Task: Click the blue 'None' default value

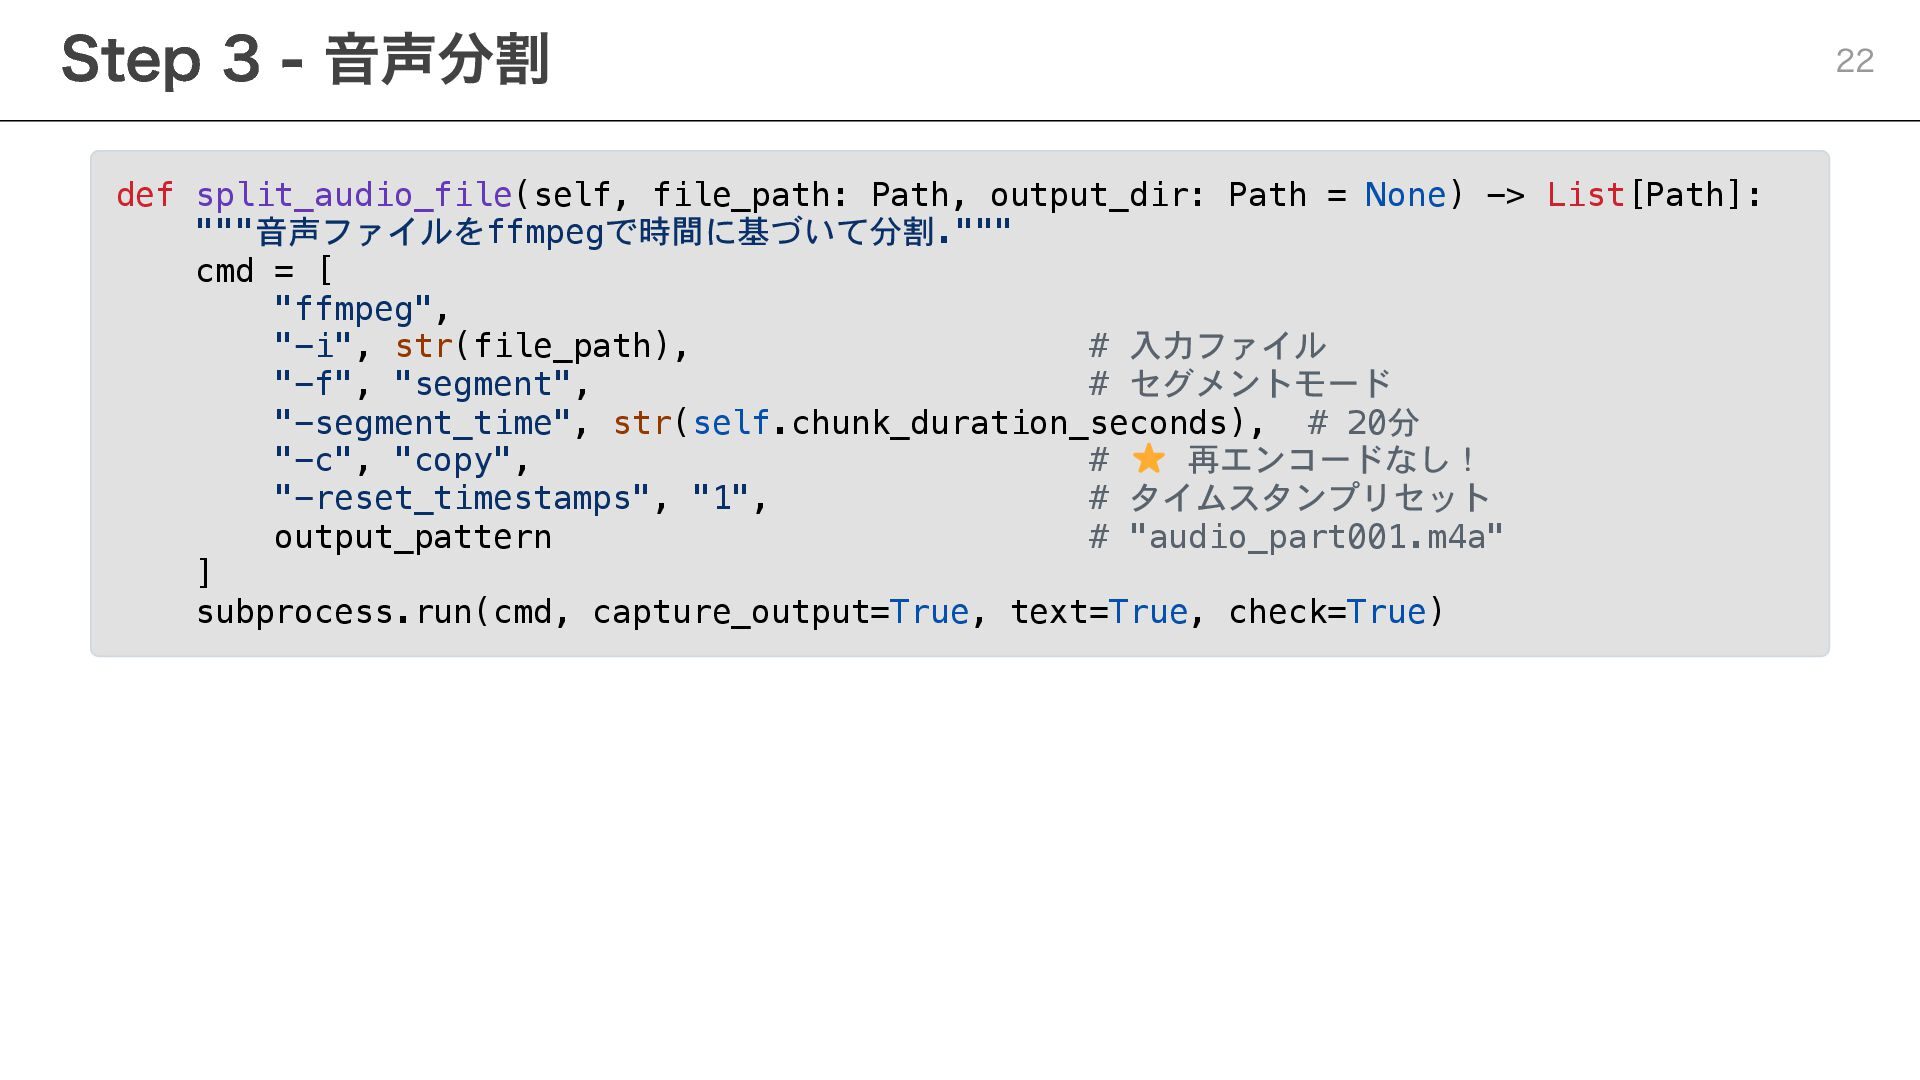Action: click(x=1405, y=195)
